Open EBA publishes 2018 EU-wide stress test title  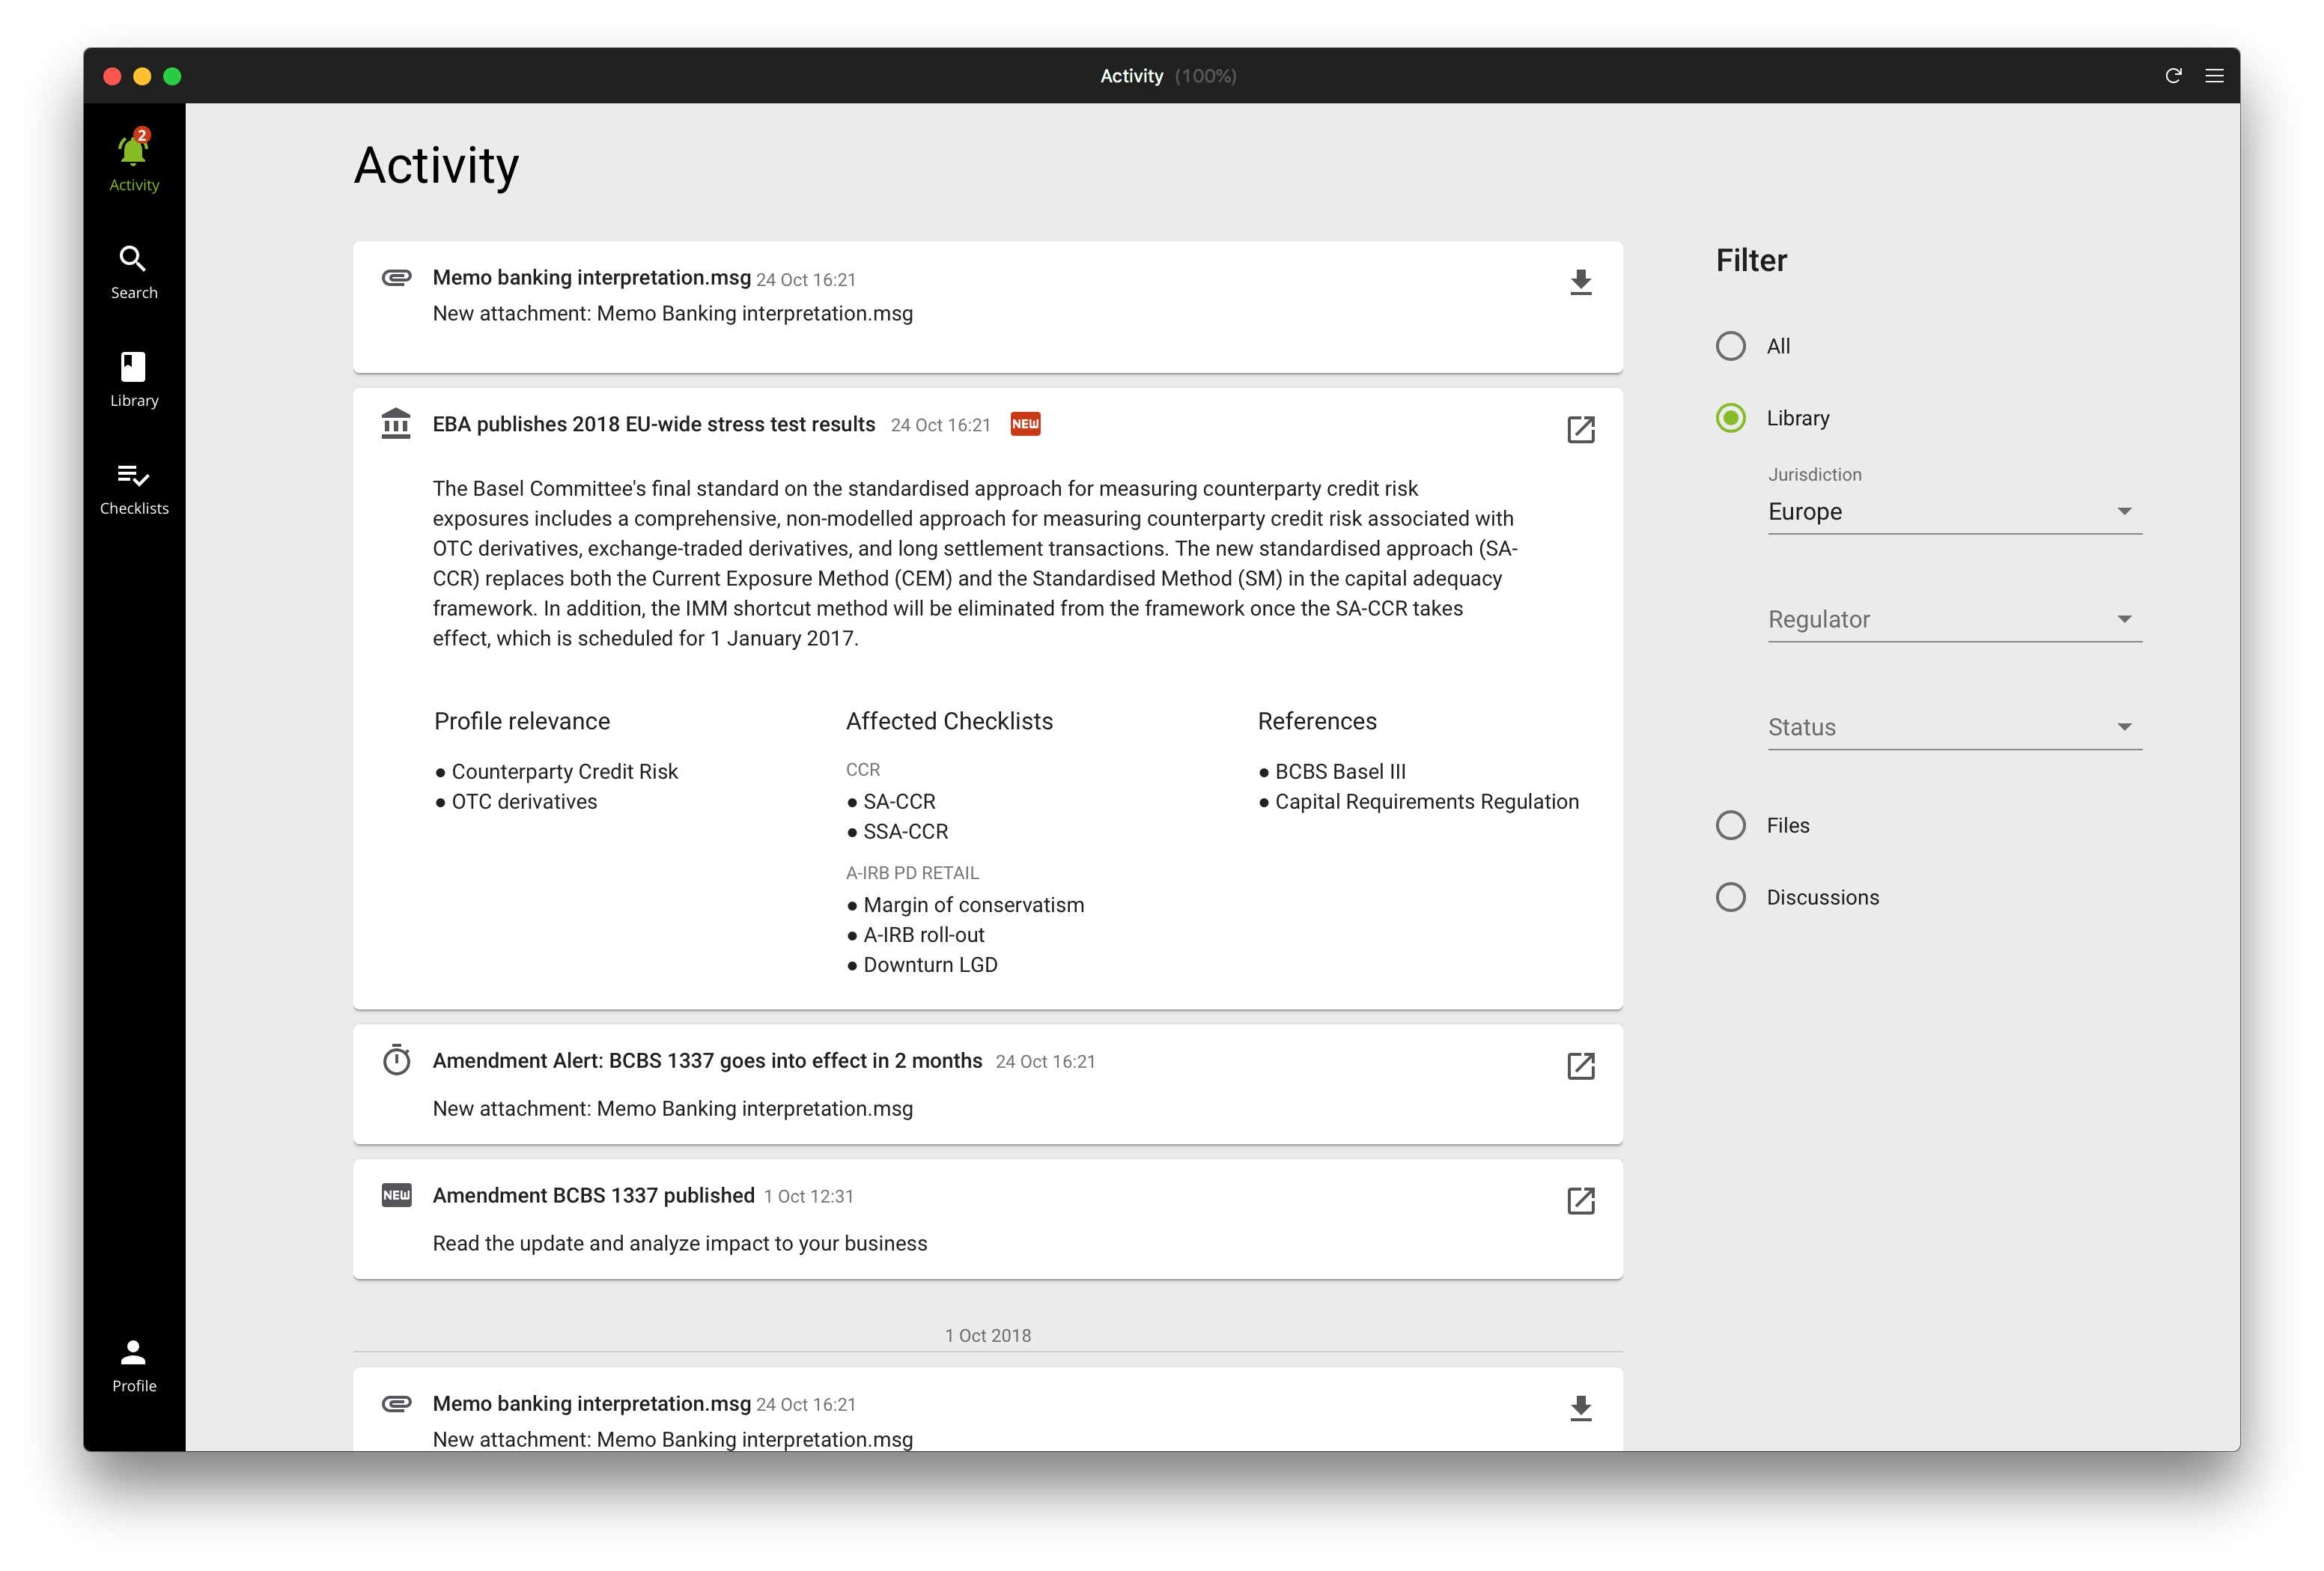point(653,424)
